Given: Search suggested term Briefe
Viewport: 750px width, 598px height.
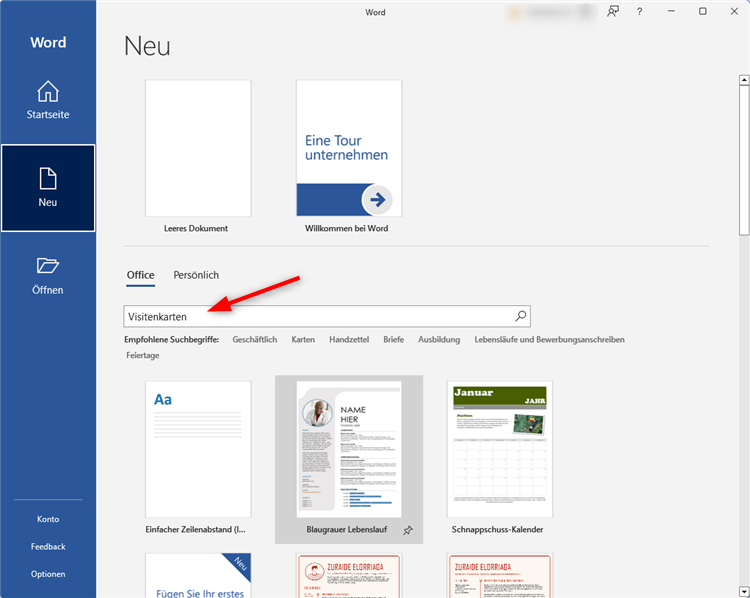Looking at the screenshot, I should point(394,340).
